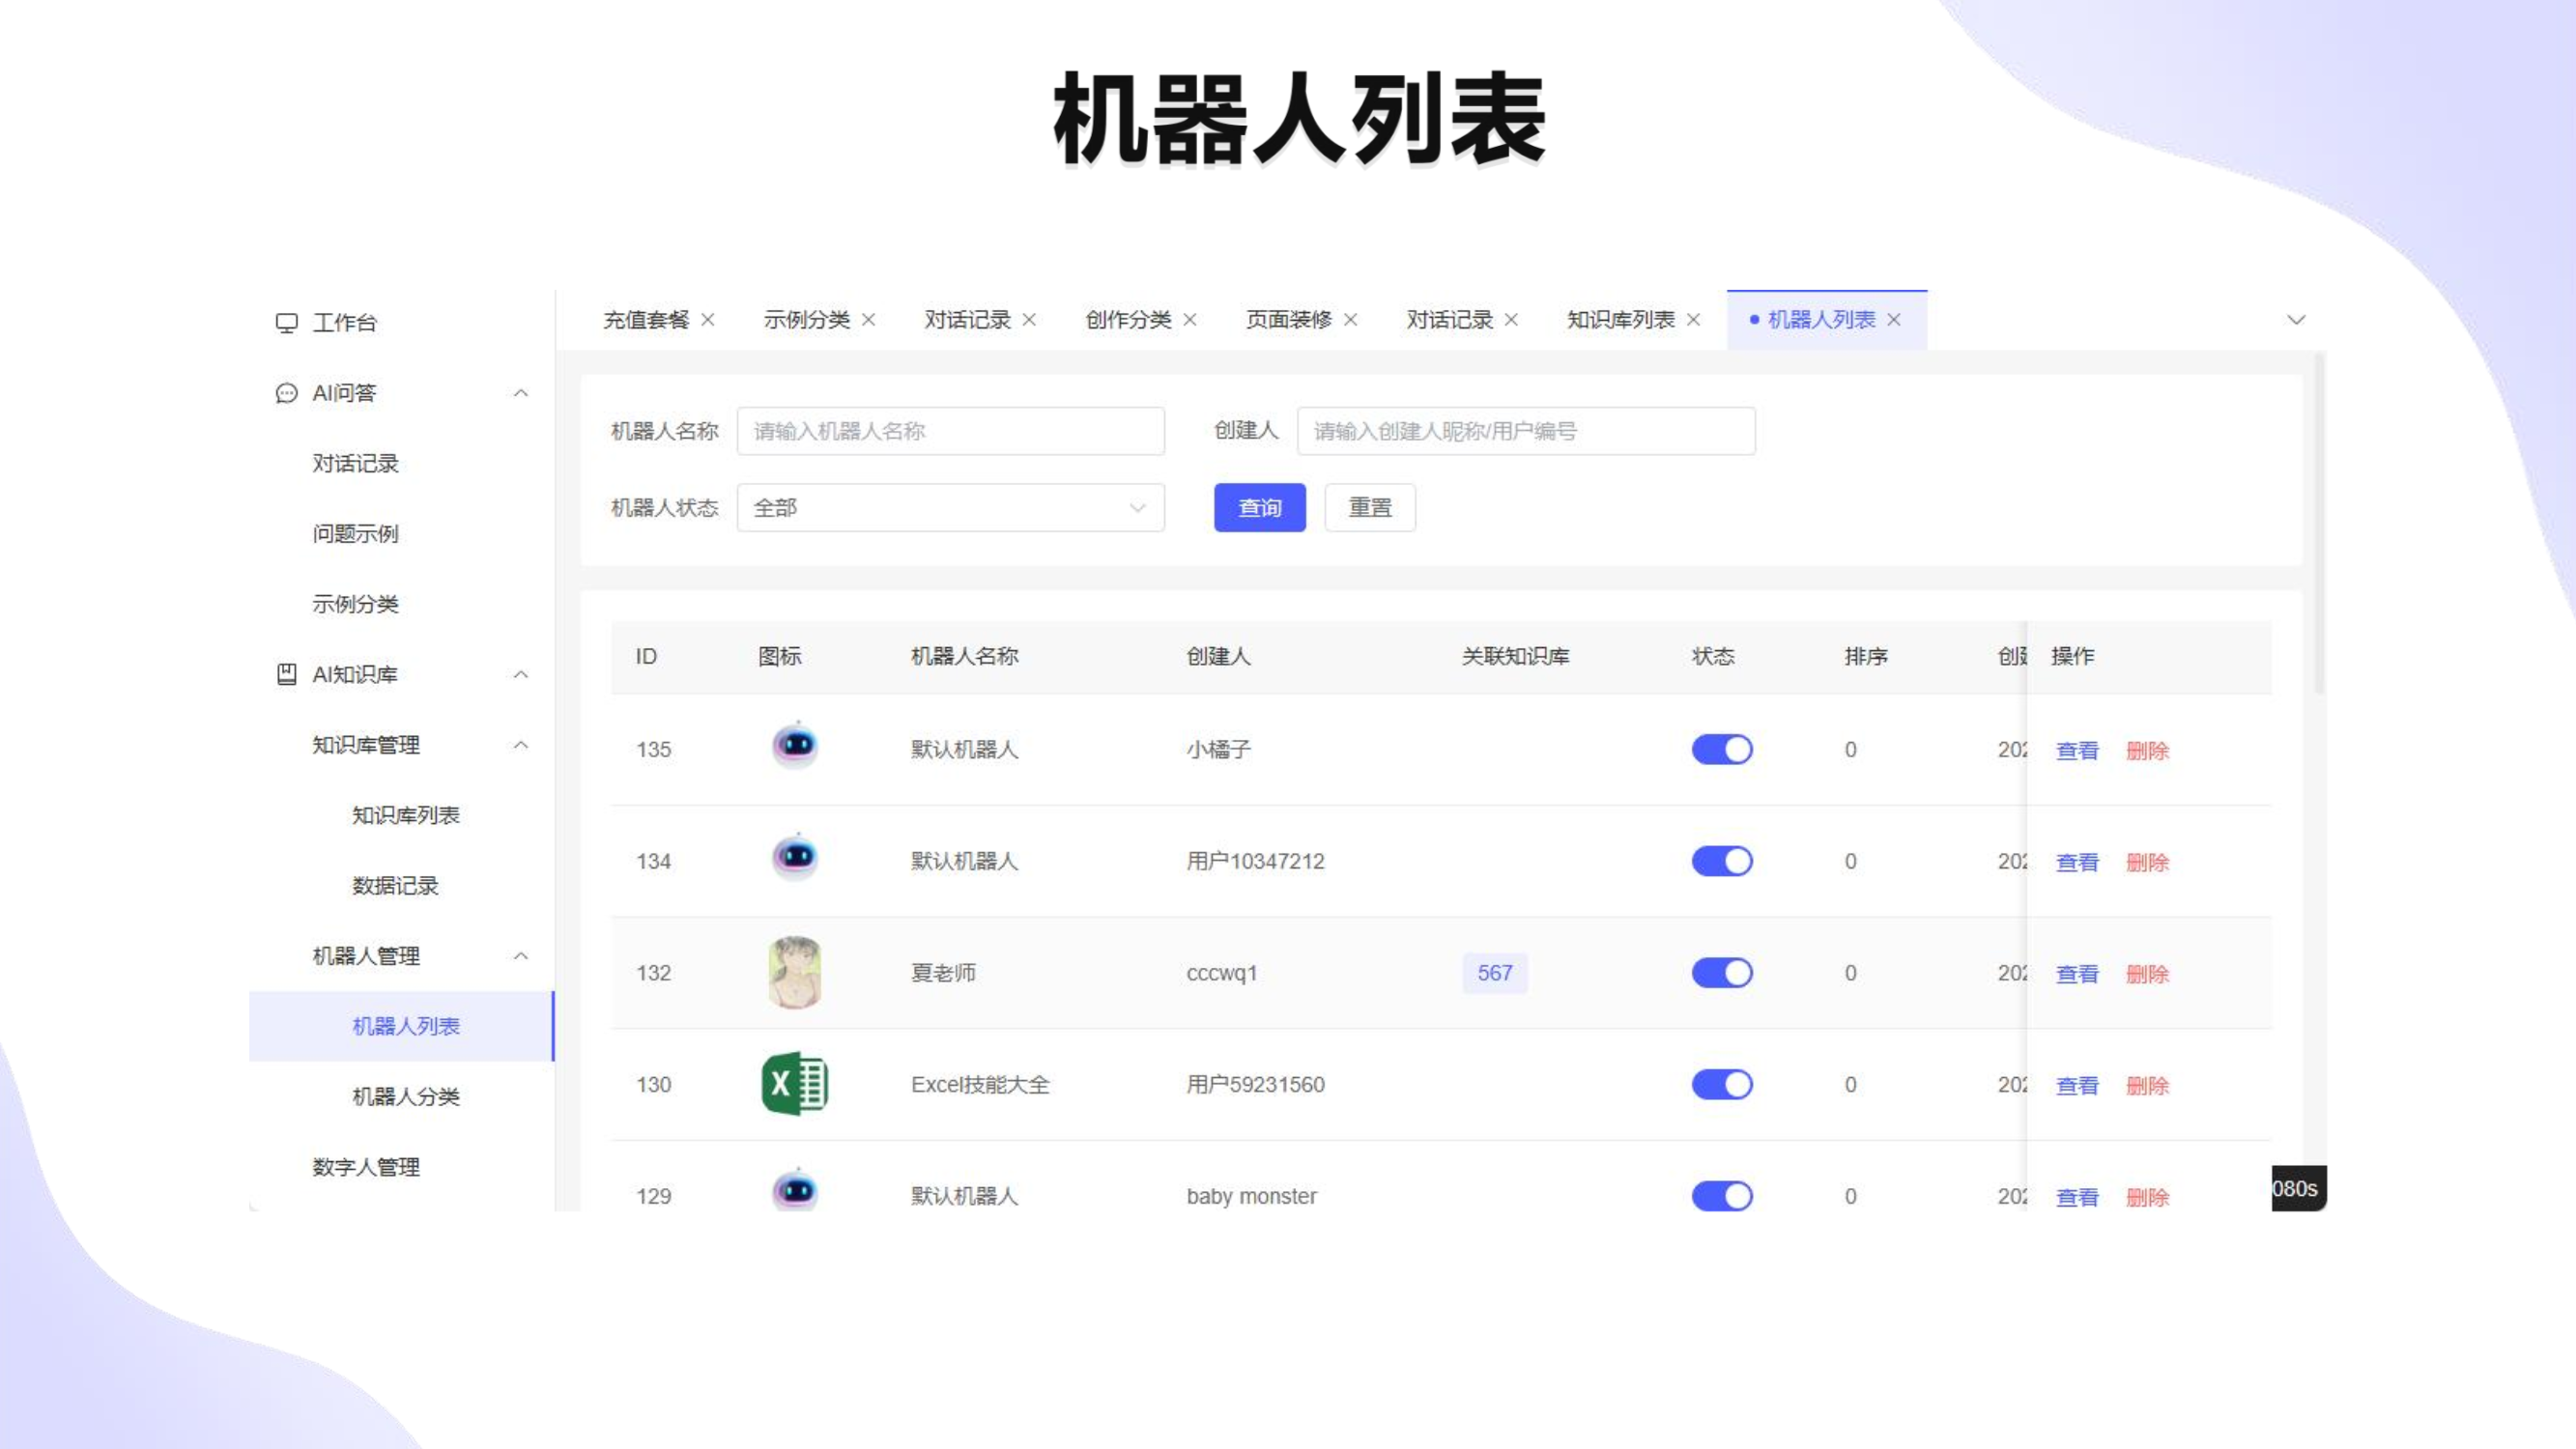Click the 机器人名称 input field
2576x1449 pixels.
pos(950,431)
